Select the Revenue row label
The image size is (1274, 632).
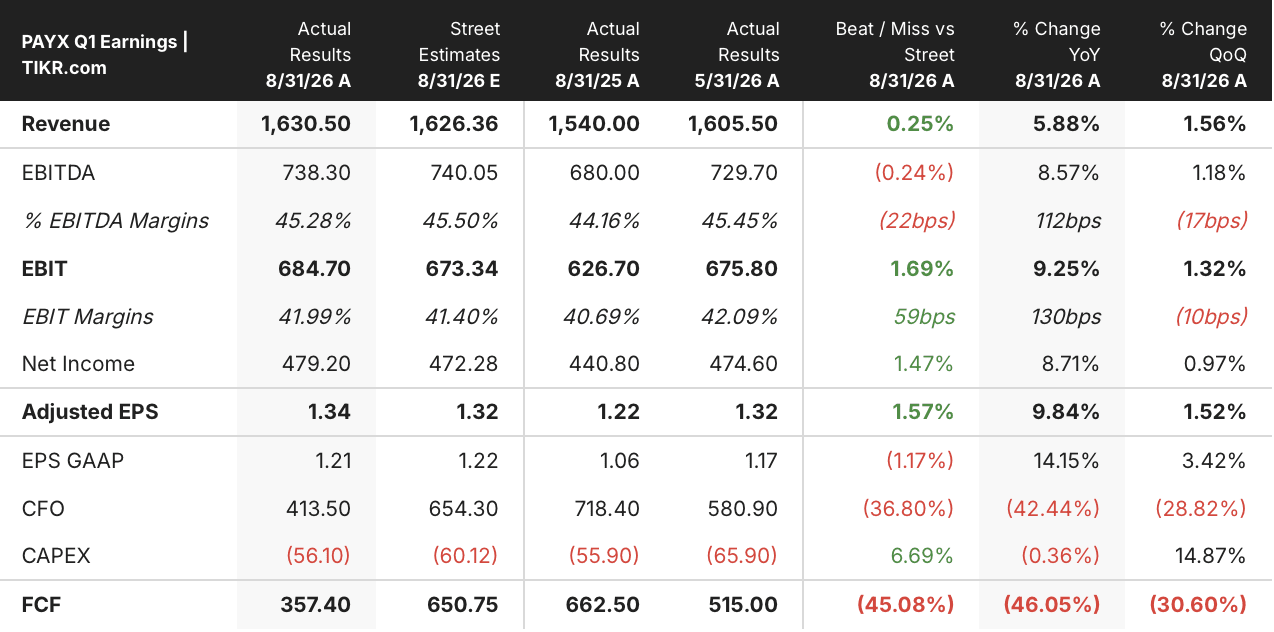click(66, 124)
